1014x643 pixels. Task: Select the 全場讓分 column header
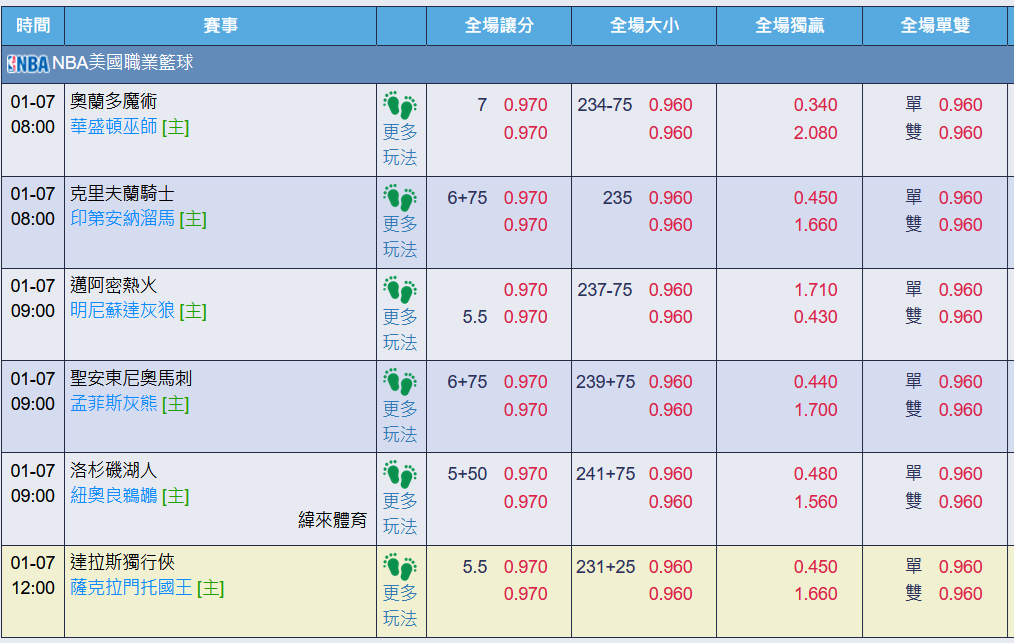click(499, 26)
